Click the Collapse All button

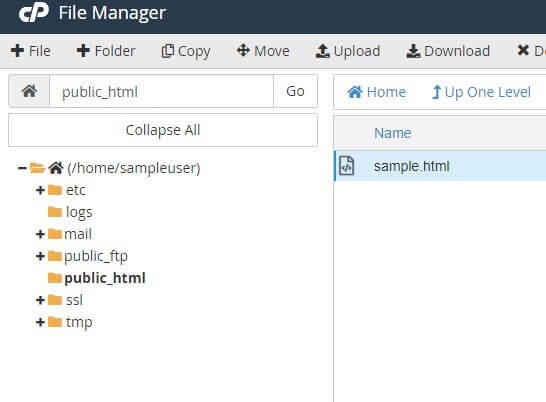[x=163, y=130]
